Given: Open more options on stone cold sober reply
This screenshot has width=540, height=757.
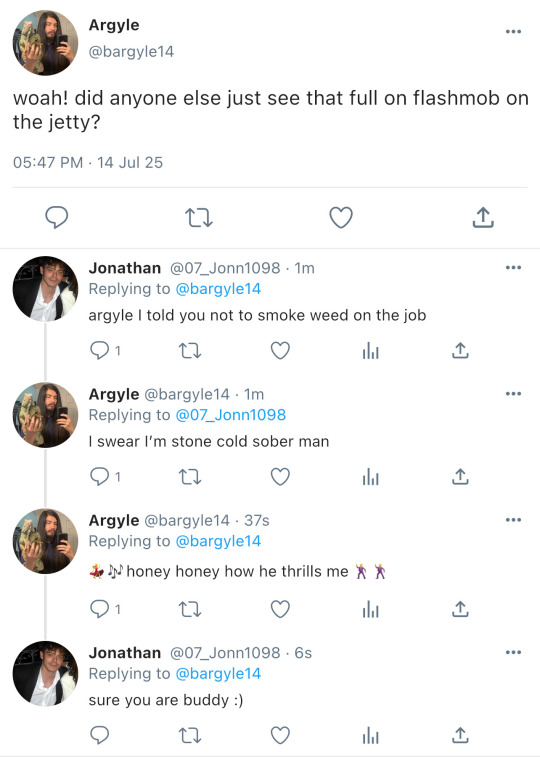Looking at the screenshot, I should coord(513,394).
